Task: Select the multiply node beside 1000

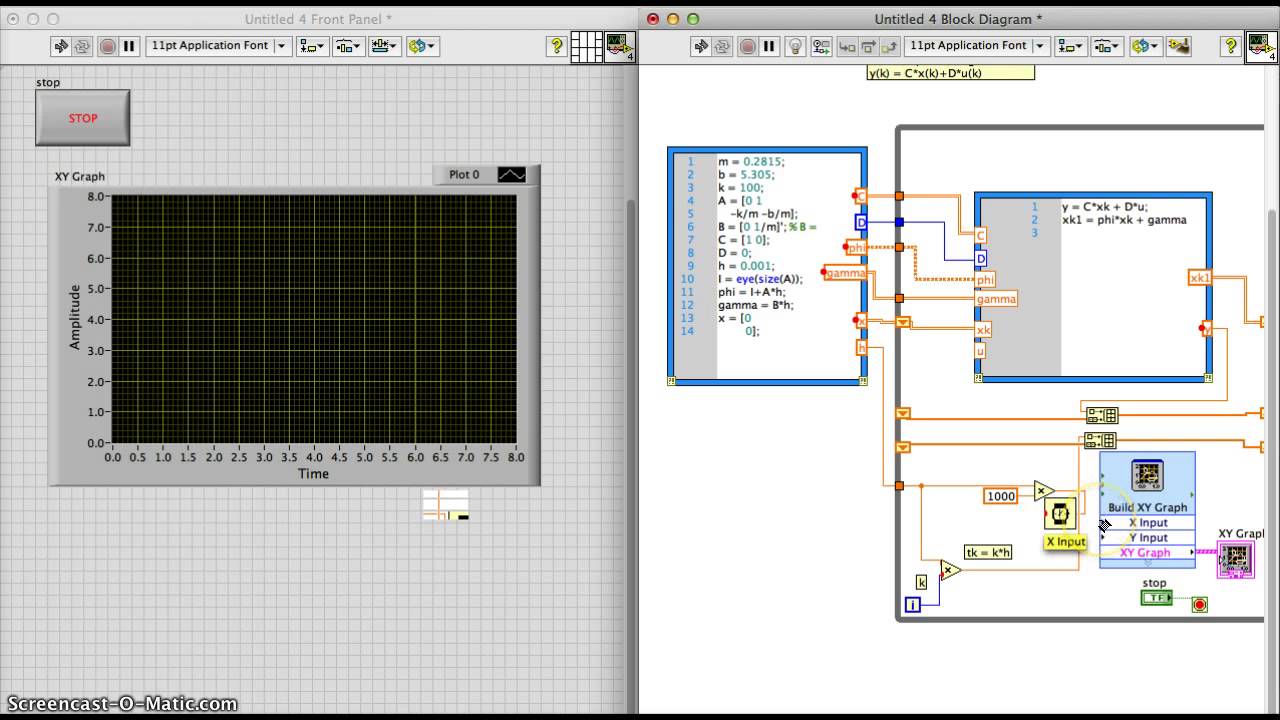Action: tap(1044, 491)
